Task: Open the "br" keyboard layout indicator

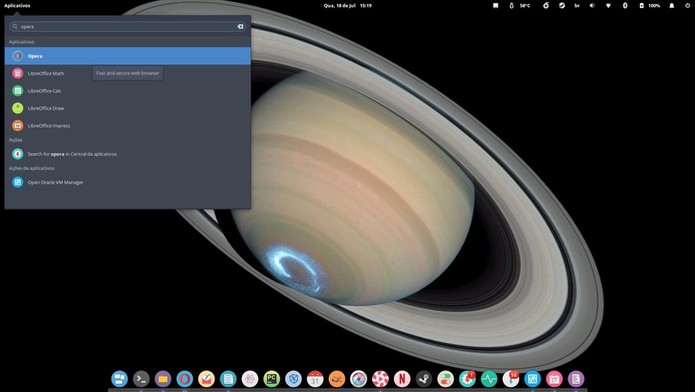Action: click(577, 6)
